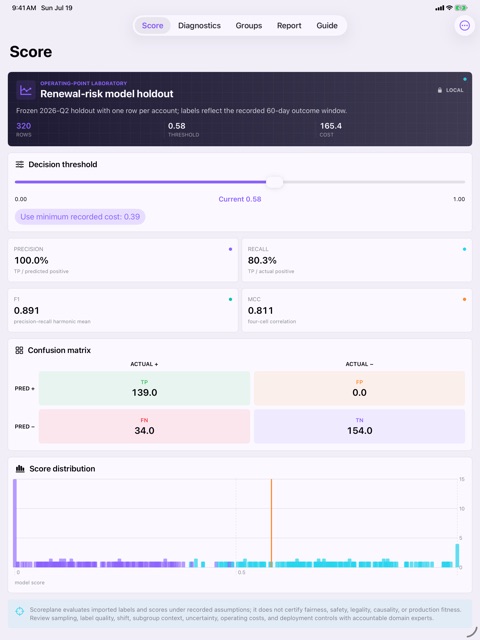Viewport: 480px width, 640px height.
Task: Click the Confusion matrix grid icon
Action: coord(19,350)
